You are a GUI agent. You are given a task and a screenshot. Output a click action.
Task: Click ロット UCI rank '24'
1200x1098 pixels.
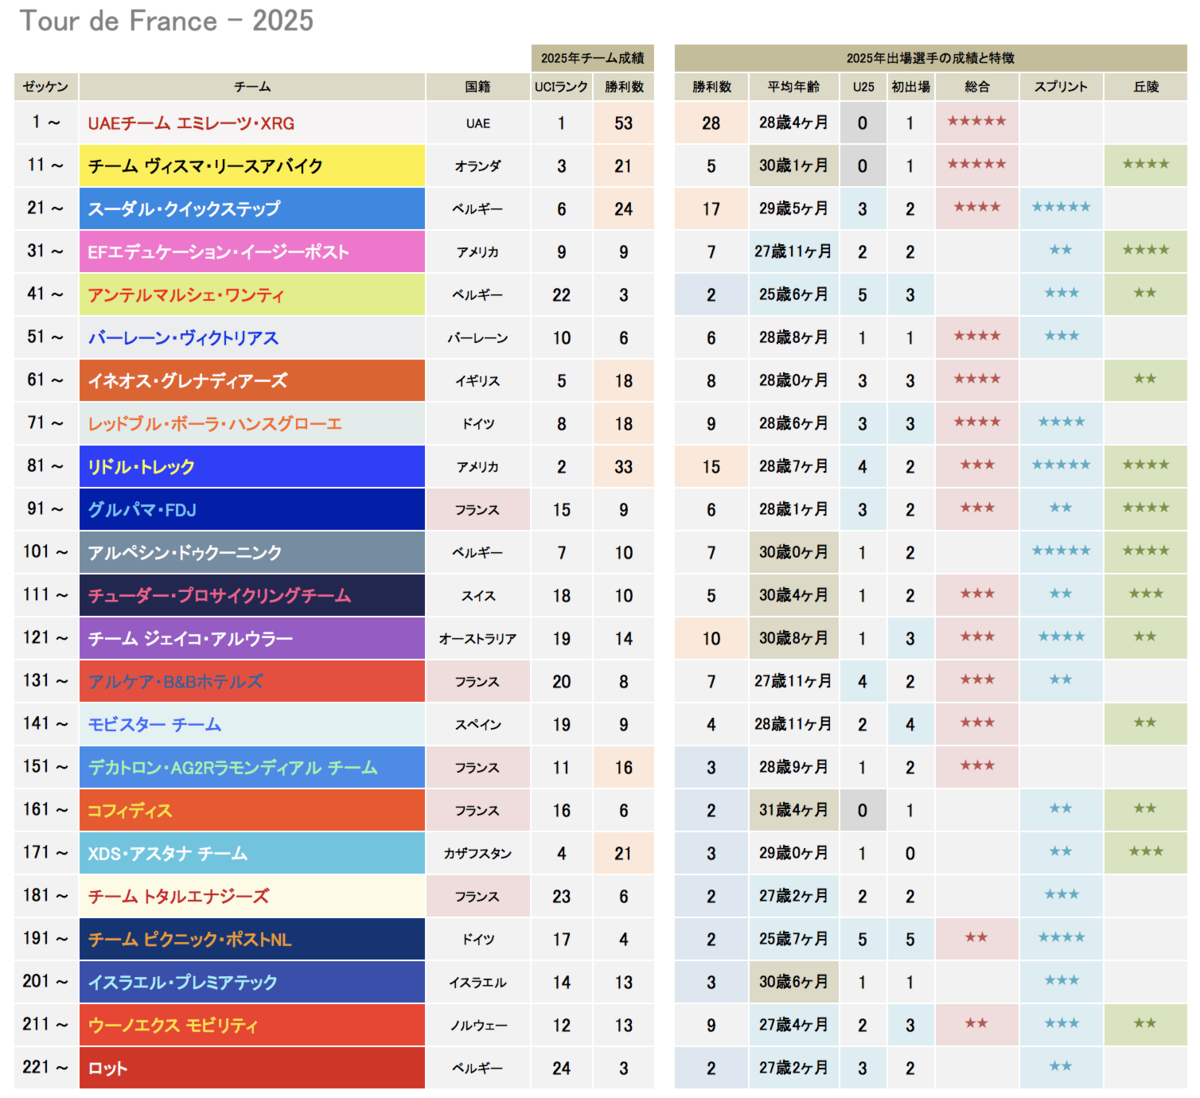point(561,1068)
